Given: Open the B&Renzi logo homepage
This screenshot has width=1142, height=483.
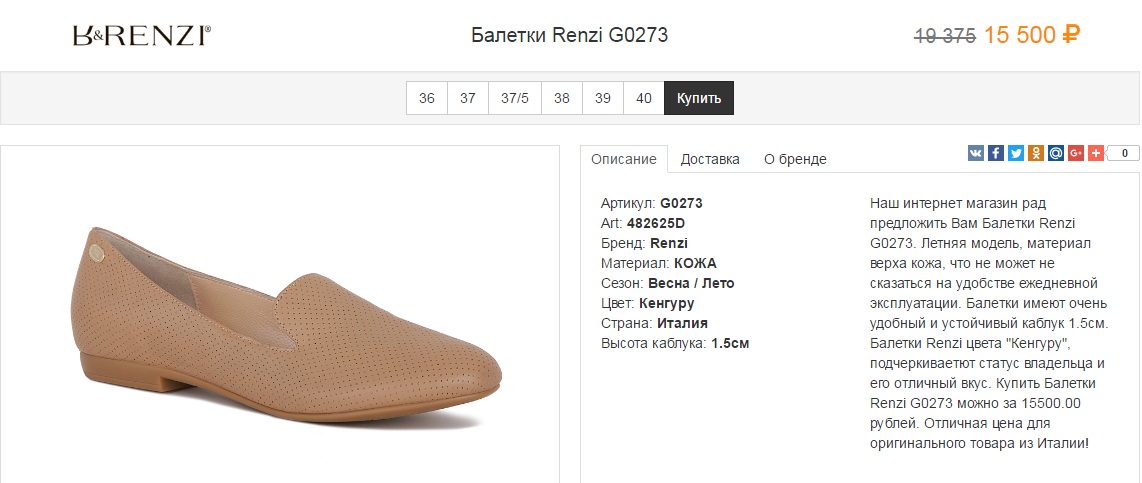Looking at the screenshot, I should 141,36.
